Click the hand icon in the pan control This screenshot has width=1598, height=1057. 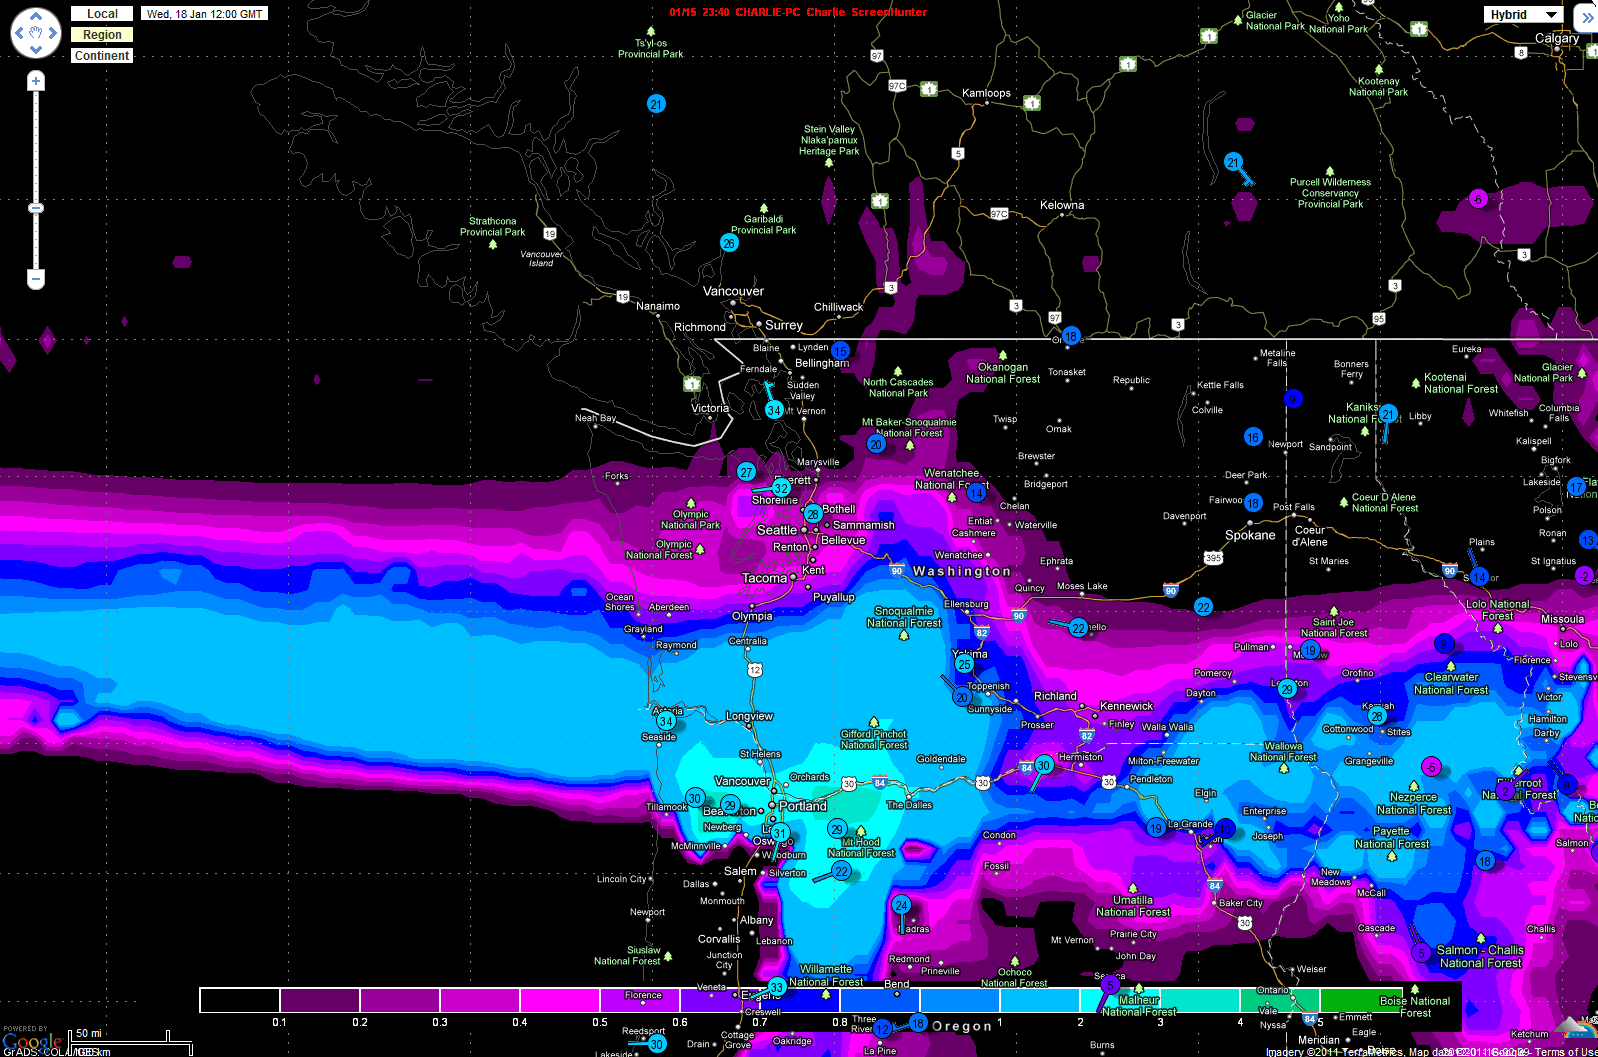tap(36, 33)
